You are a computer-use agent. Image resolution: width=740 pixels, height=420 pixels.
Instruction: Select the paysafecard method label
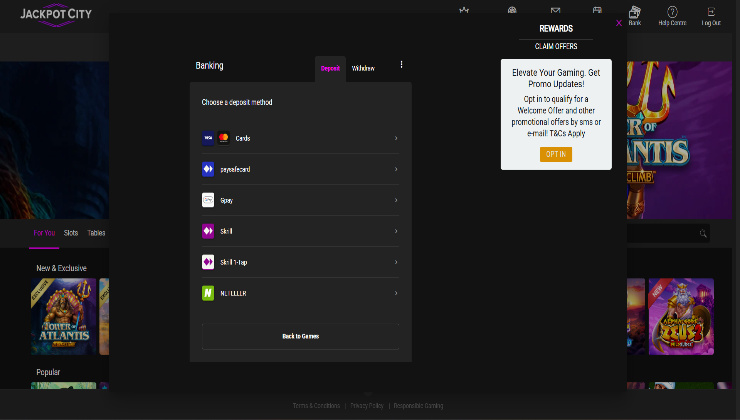coord(235,169)
